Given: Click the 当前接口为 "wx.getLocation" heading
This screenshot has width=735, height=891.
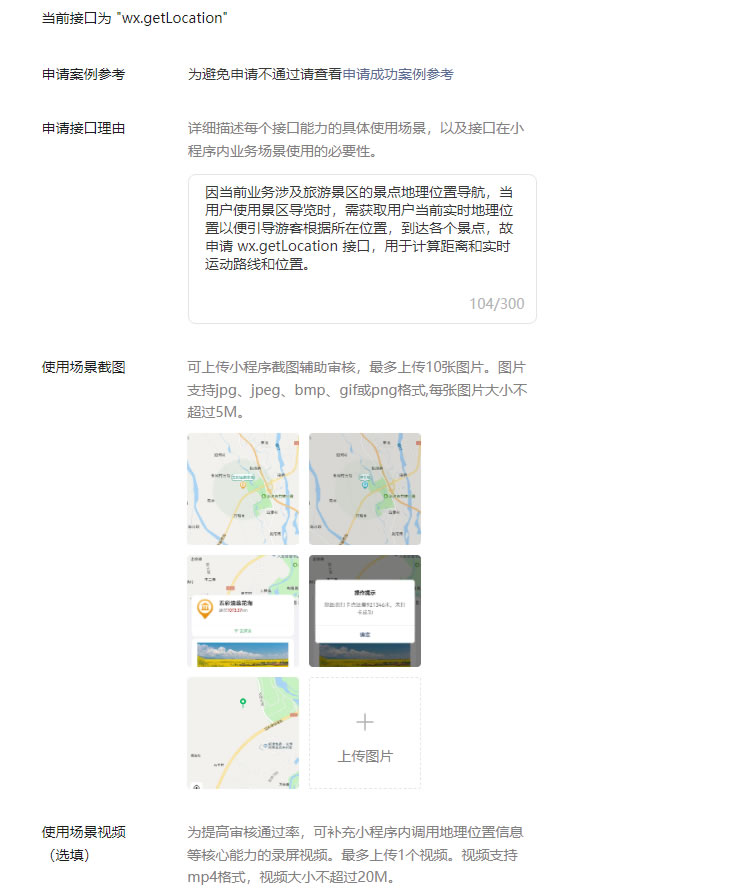Looking at the screenshot, I should click(x=134, y=18).
